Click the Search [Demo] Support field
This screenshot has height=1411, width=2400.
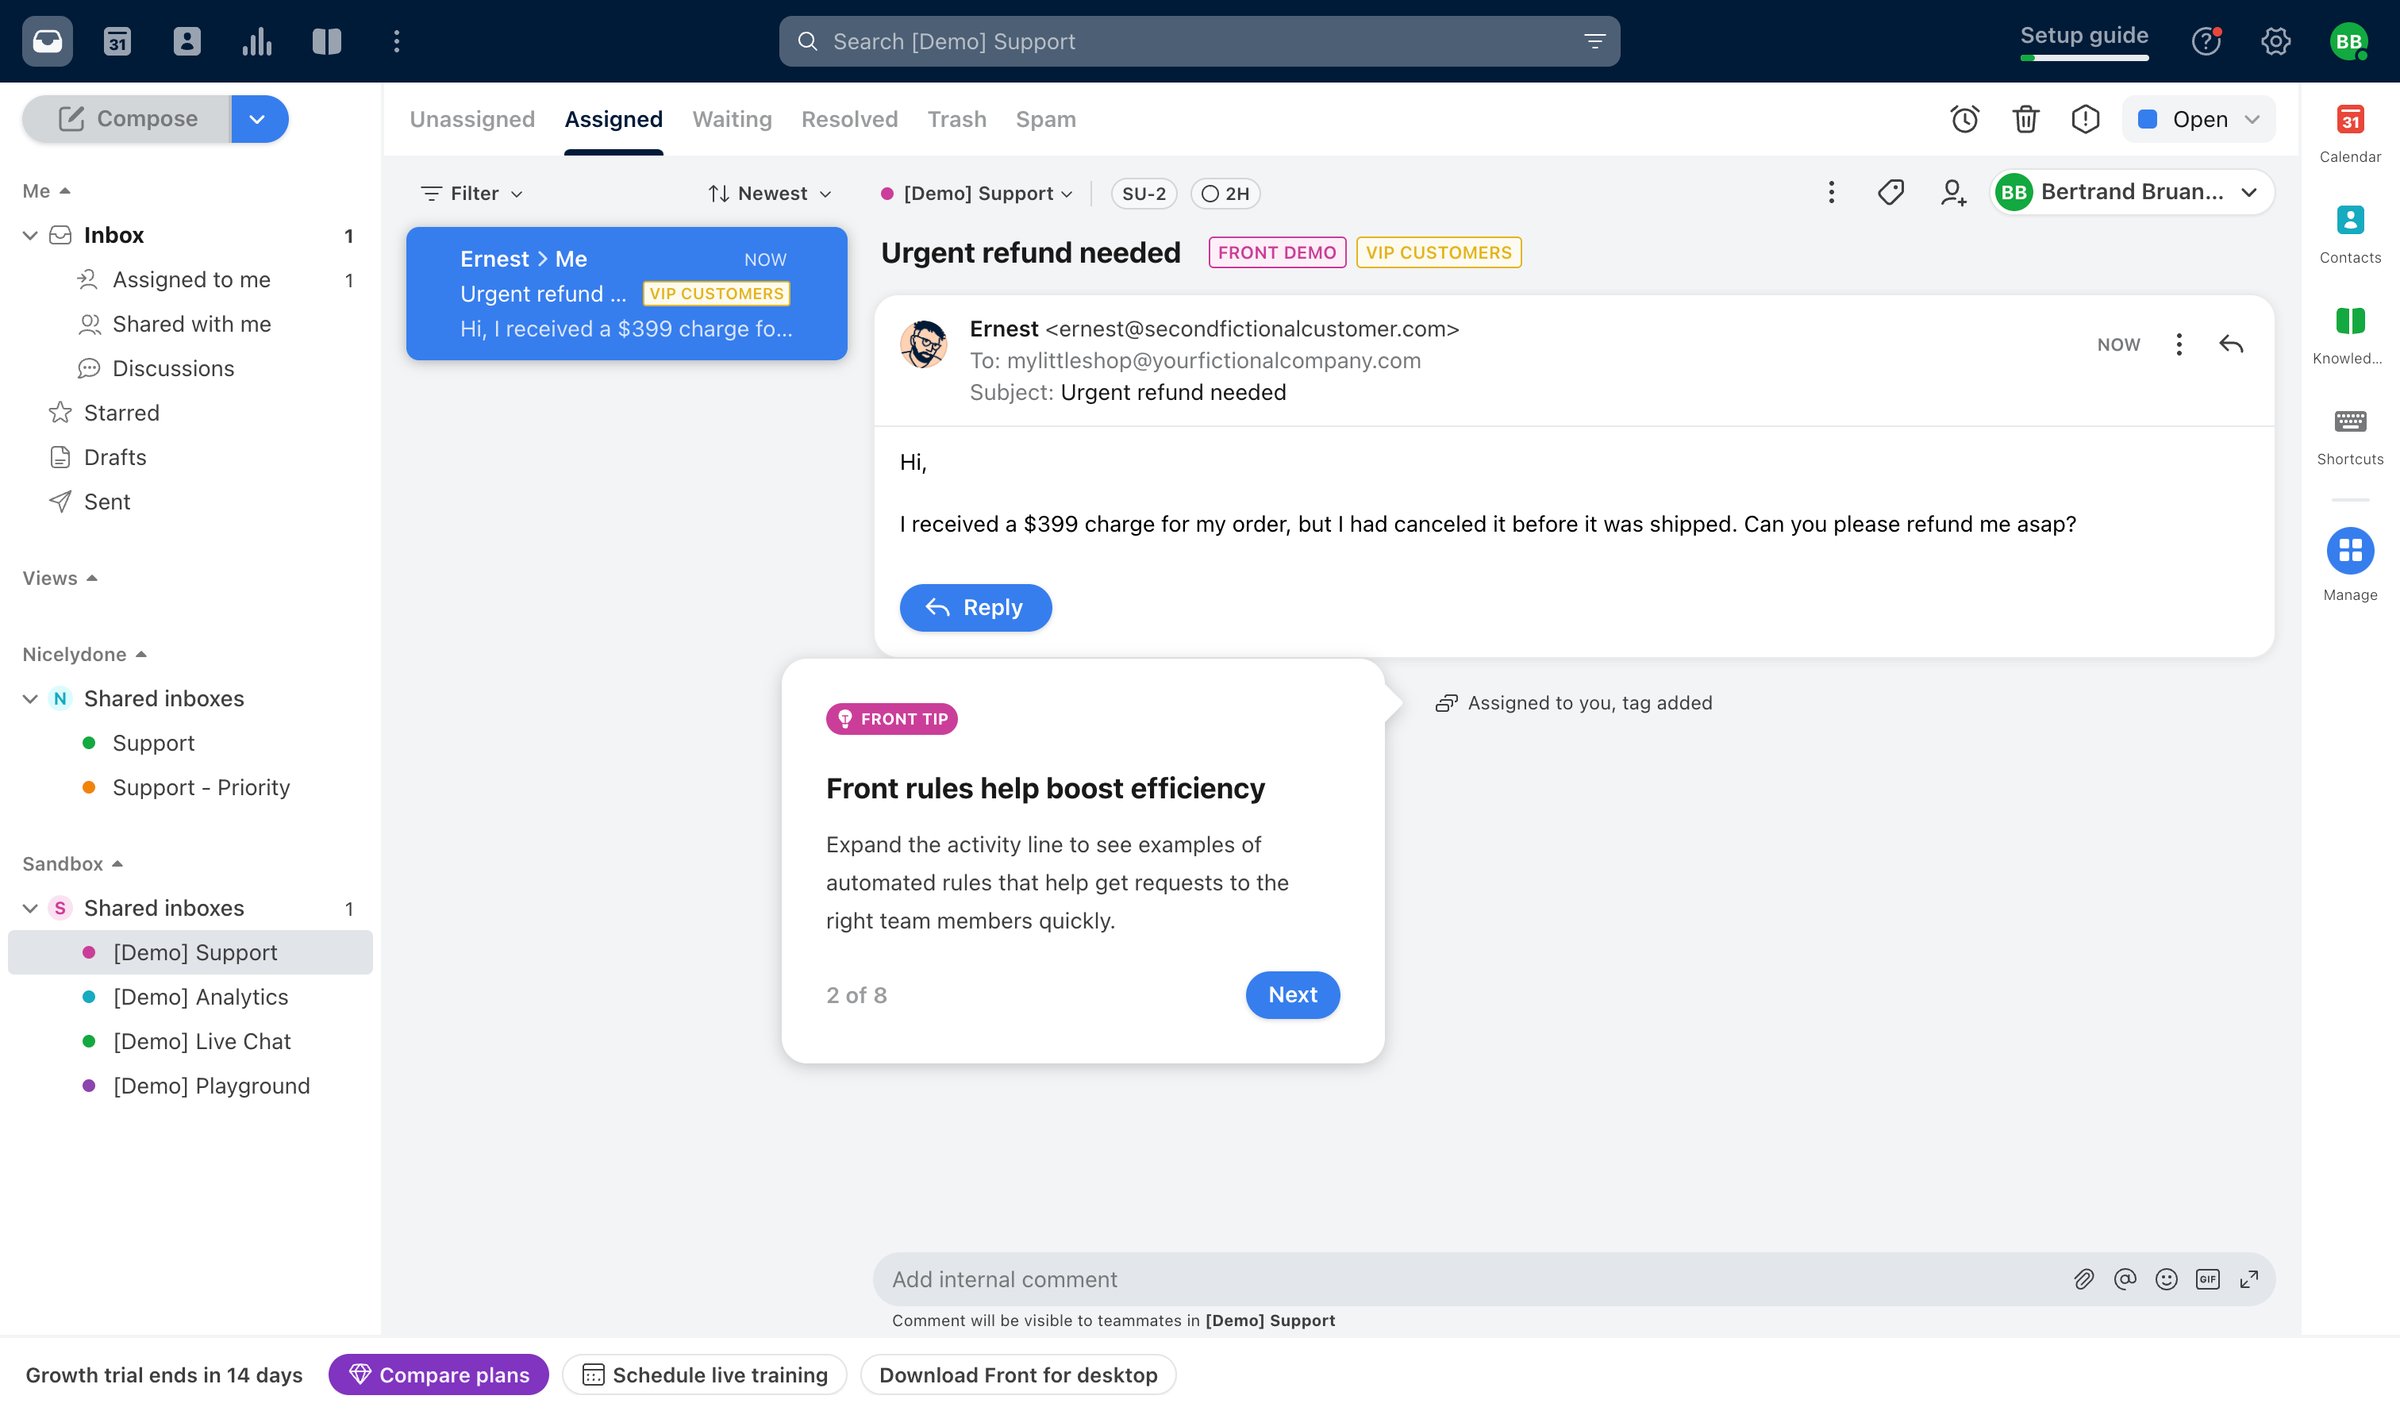1199,41
